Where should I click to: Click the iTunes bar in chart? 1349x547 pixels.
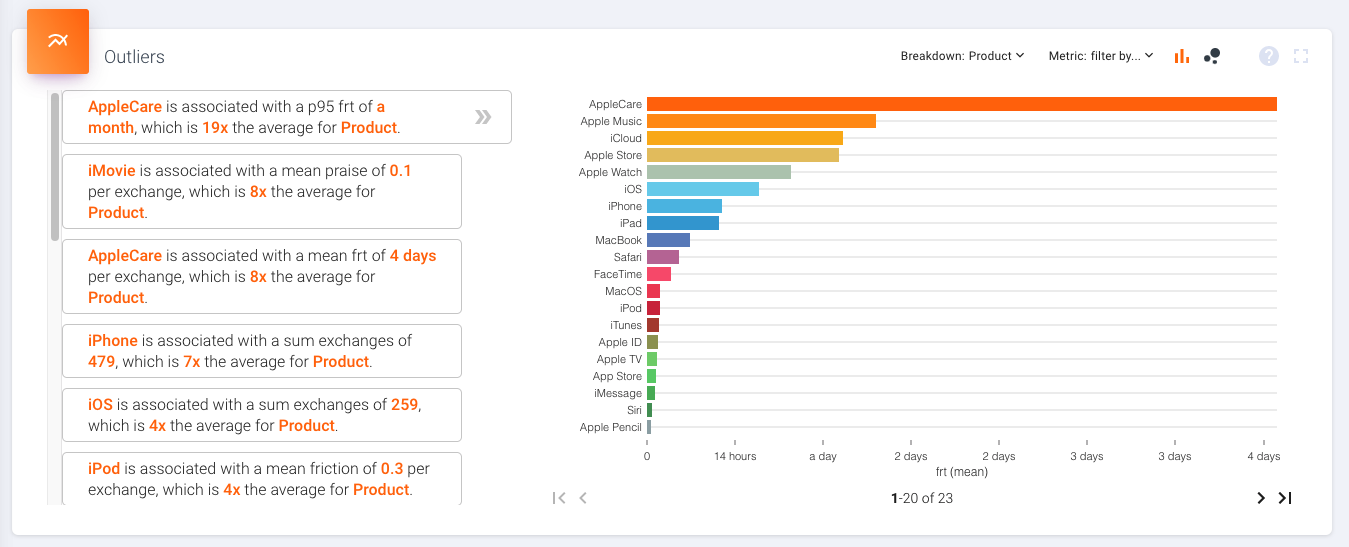tap(653, 325)
